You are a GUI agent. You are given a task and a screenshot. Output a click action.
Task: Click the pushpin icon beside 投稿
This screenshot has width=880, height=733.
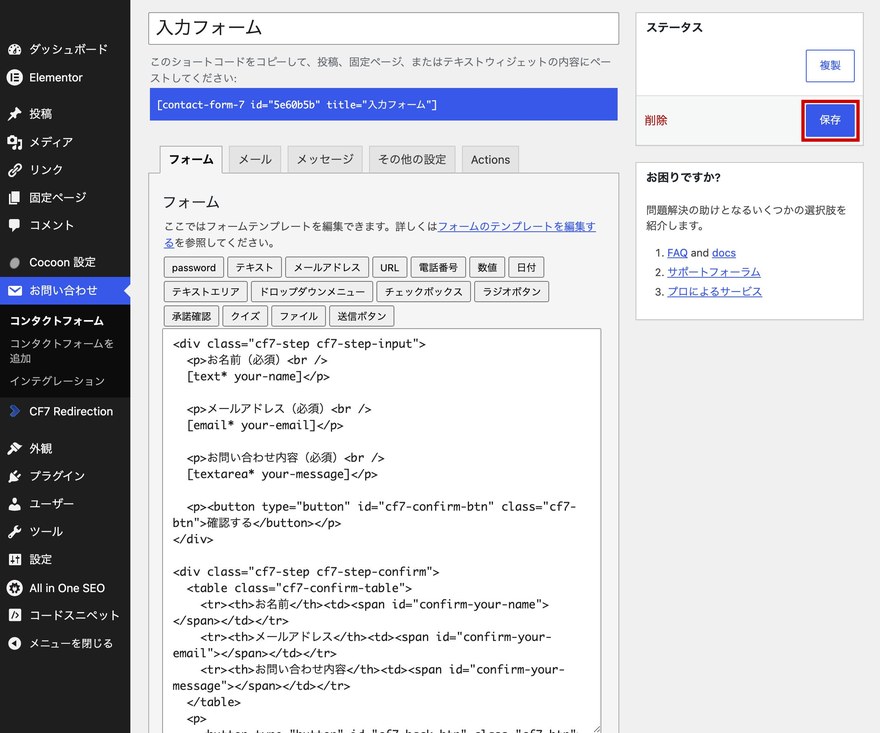[x=15, y=114]
